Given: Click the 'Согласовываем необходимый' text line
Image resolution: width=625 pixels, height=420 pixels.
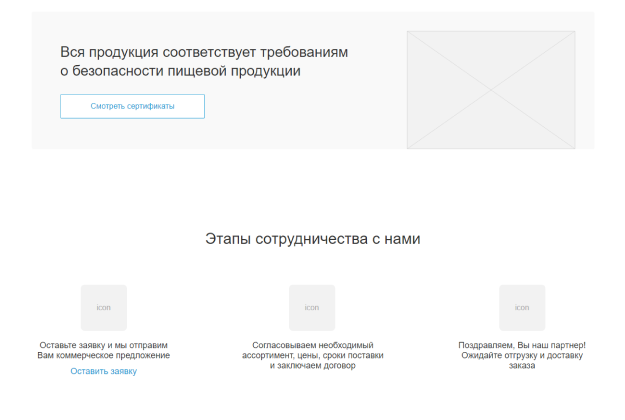Looking at the screenshot, I should [312, 345].
